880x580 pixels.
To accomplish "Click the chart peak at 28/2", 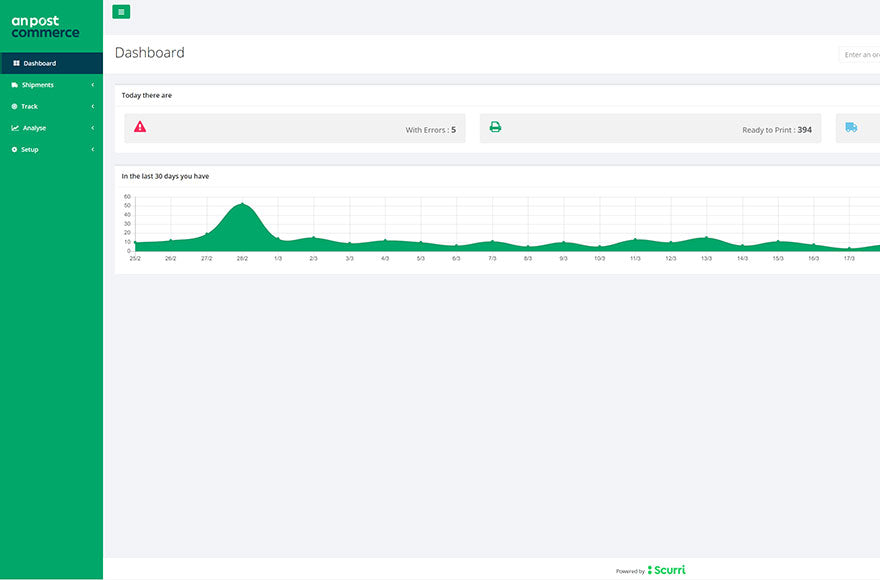I will pos(242,204).
